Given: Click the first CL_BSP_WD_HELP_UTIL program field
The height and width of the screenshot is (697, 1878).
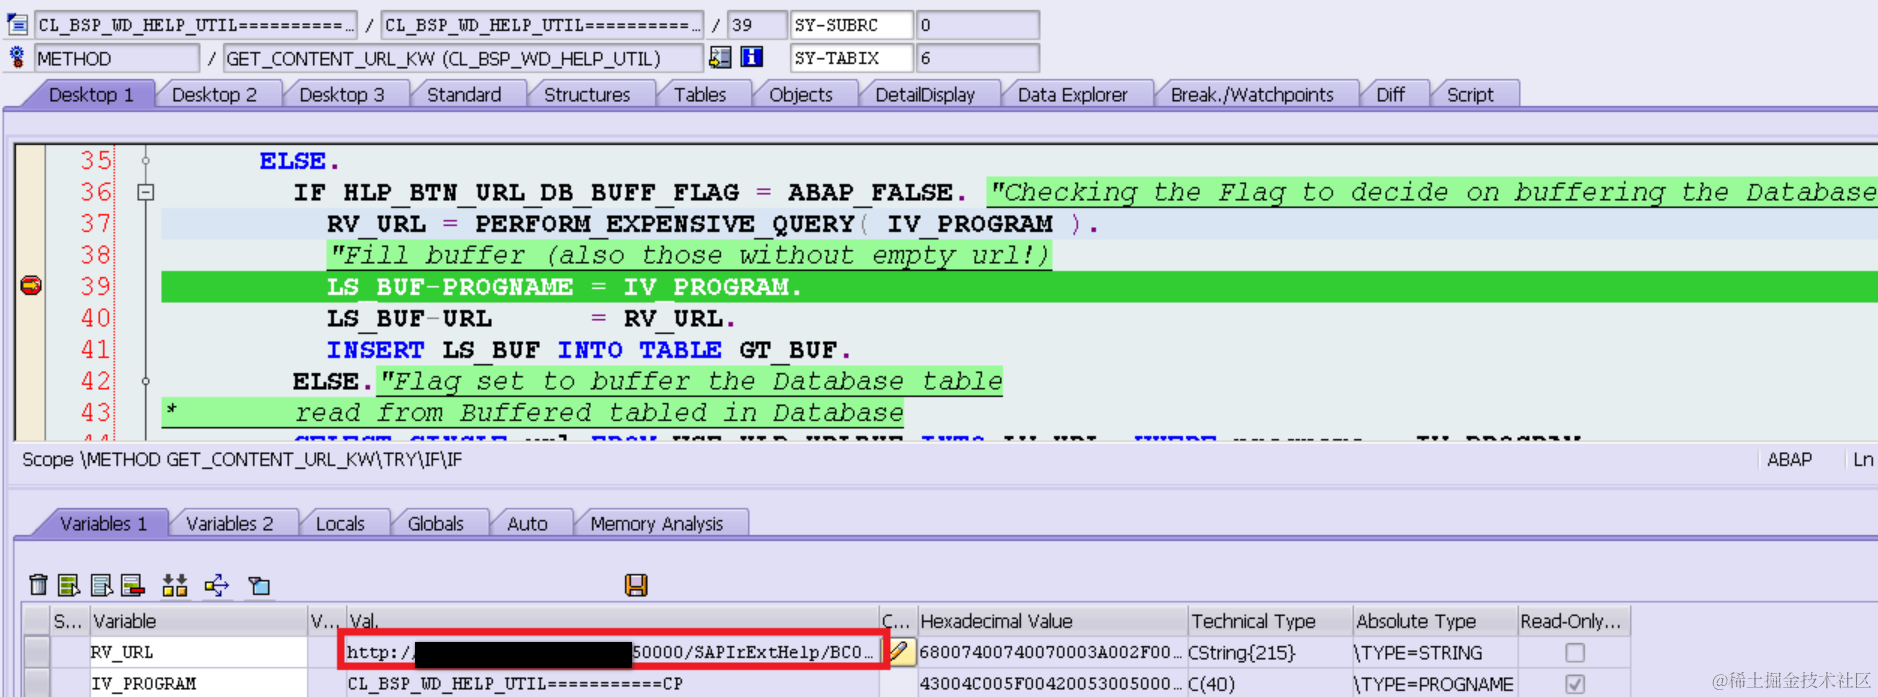Looking at the screenshot, I should click(x=195, y=25).
